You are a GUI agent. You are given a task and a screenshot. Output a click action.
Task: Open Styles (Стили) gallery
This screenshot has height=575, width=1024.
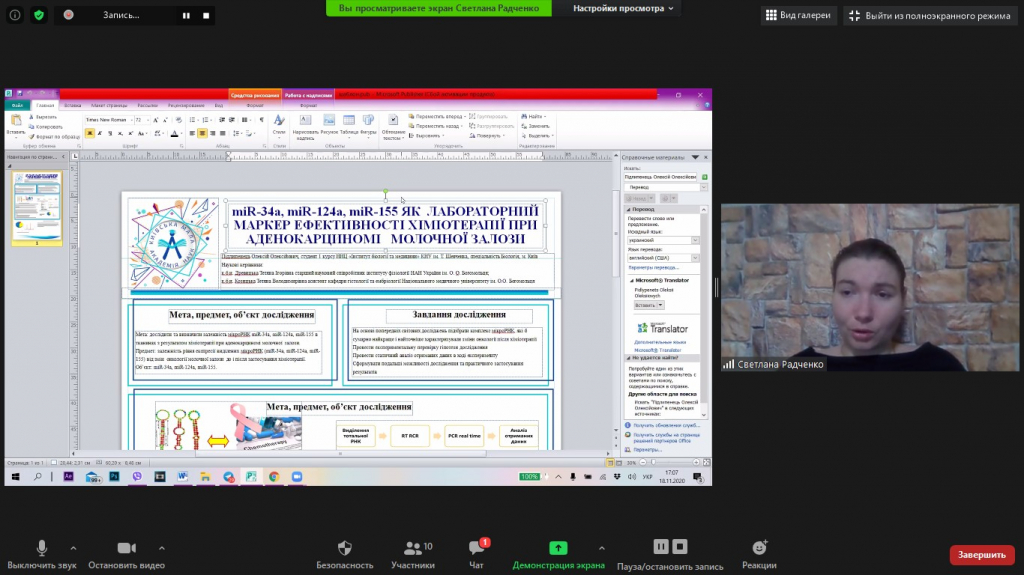click(279, 124)
